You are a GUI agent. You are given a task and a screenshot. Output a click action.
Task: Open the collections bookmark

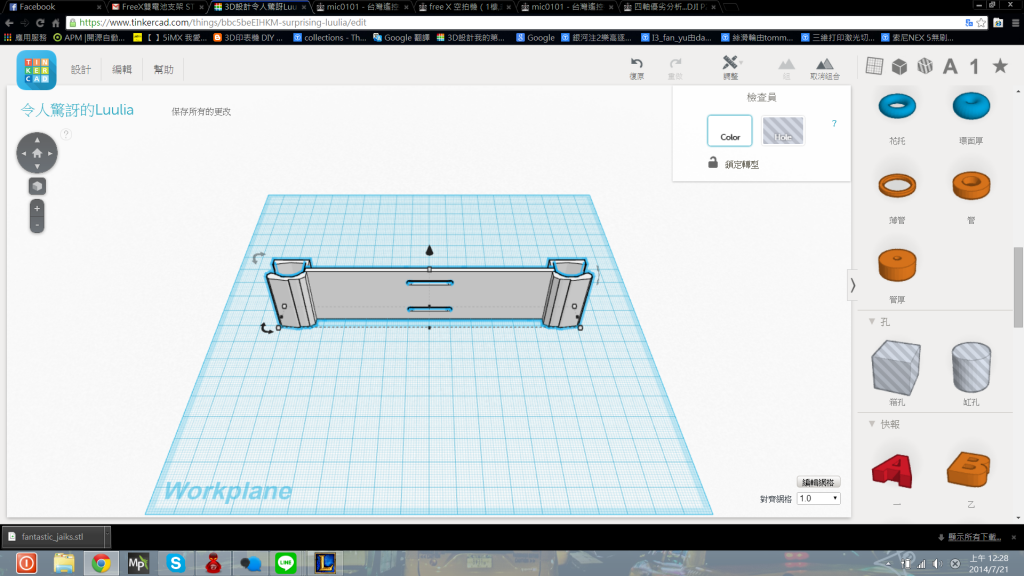pos(330,37)
